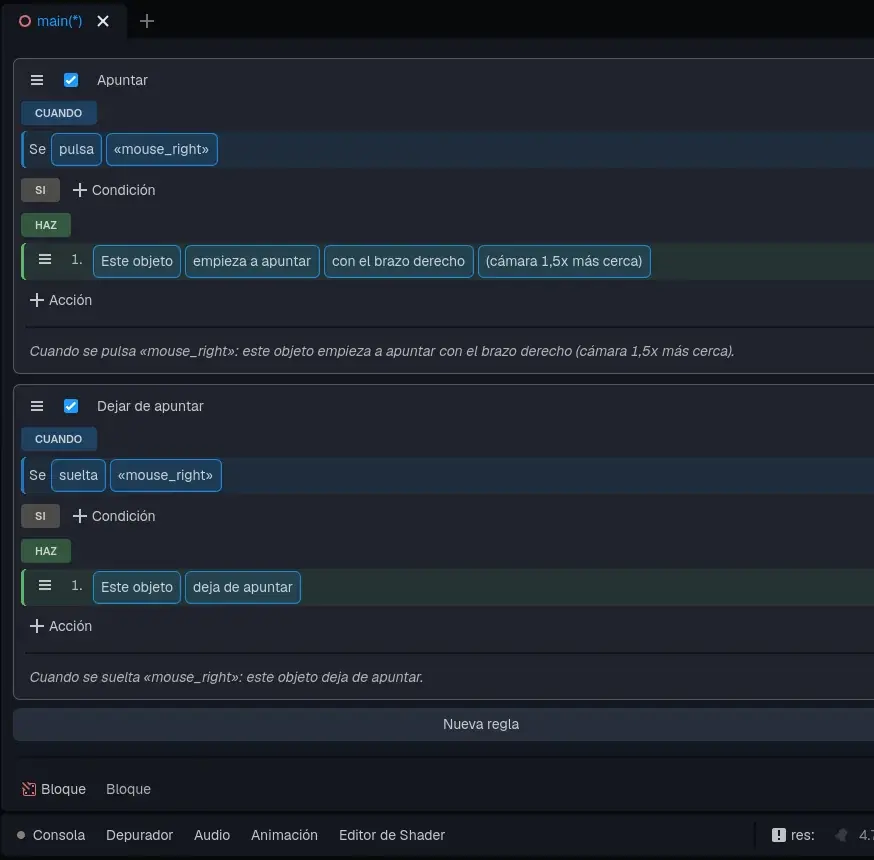Change the pulsa trigger type

click(76, 149)
